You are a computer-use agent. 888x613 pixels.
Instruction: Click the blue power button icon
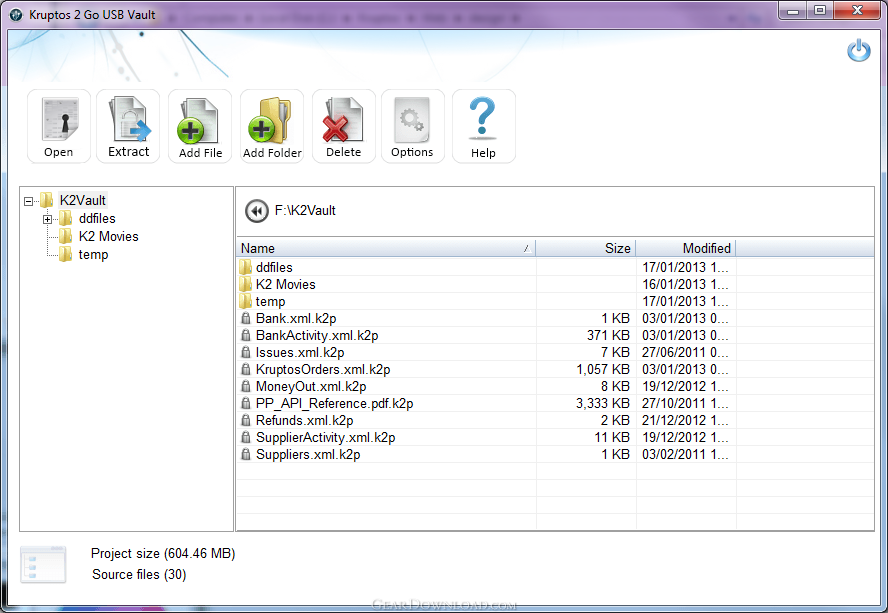pyautogui.click(x=858, y=51)
